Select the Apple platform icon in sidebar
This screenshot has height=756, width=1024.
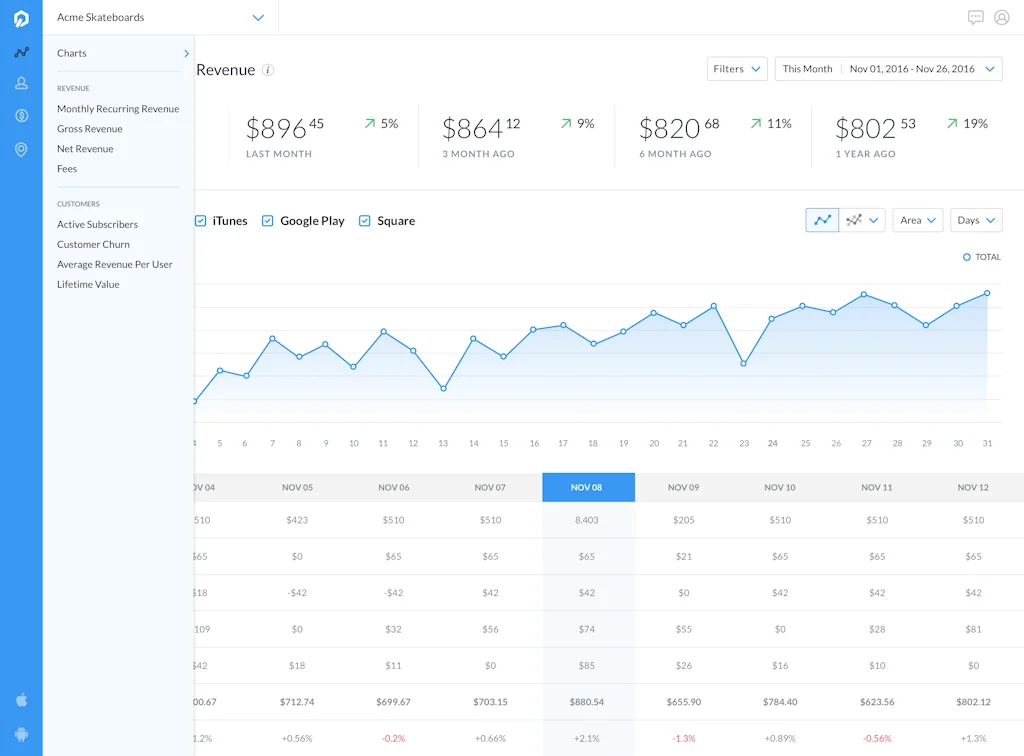tap(22, 700)
